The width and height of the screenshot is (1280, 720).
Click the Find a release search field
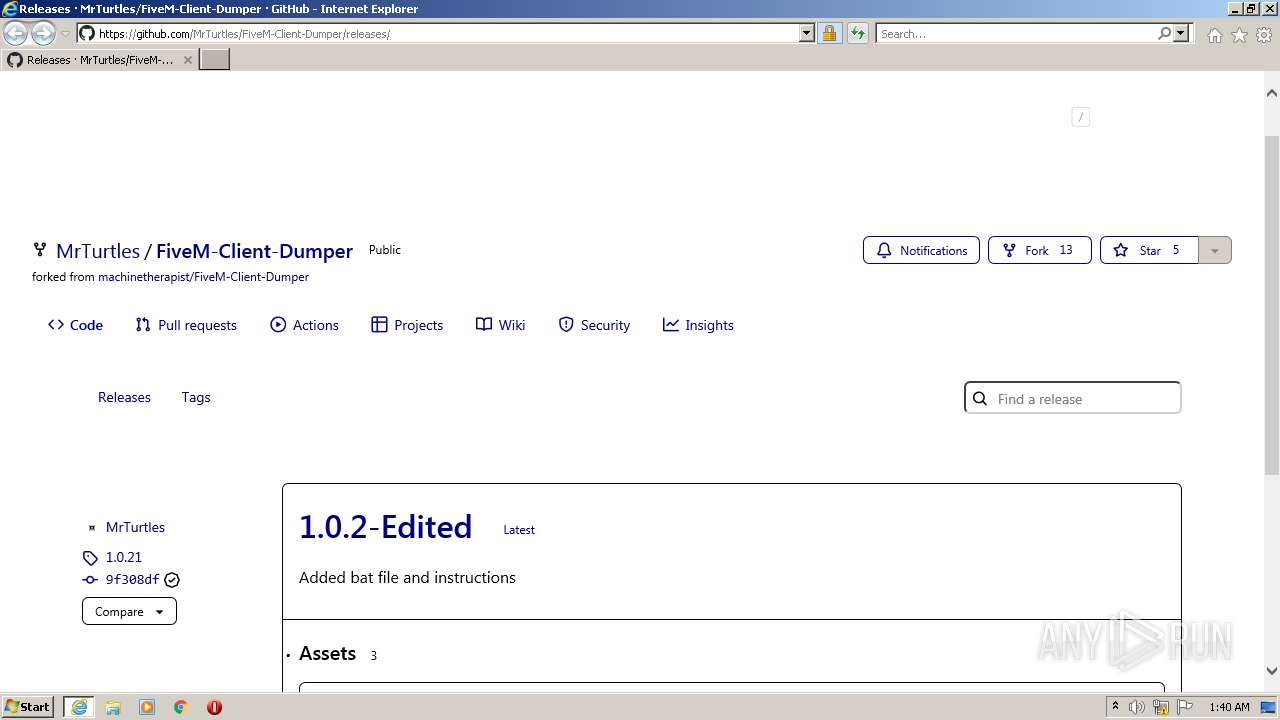point(1072,398)
